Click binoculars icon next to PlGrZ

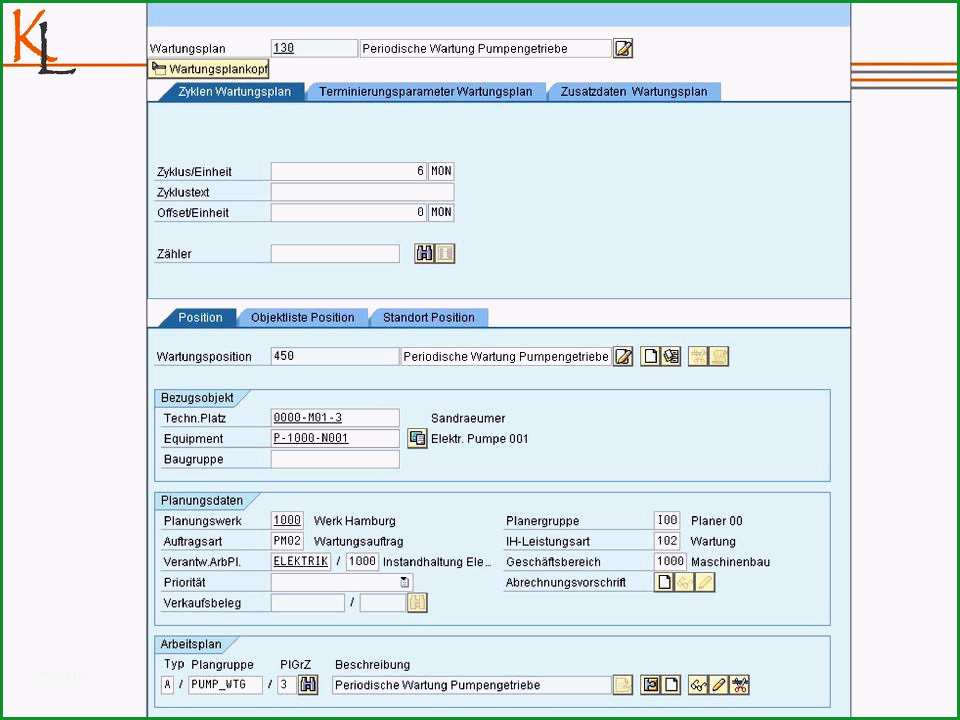pyautogui.click(x=308, y=684)
